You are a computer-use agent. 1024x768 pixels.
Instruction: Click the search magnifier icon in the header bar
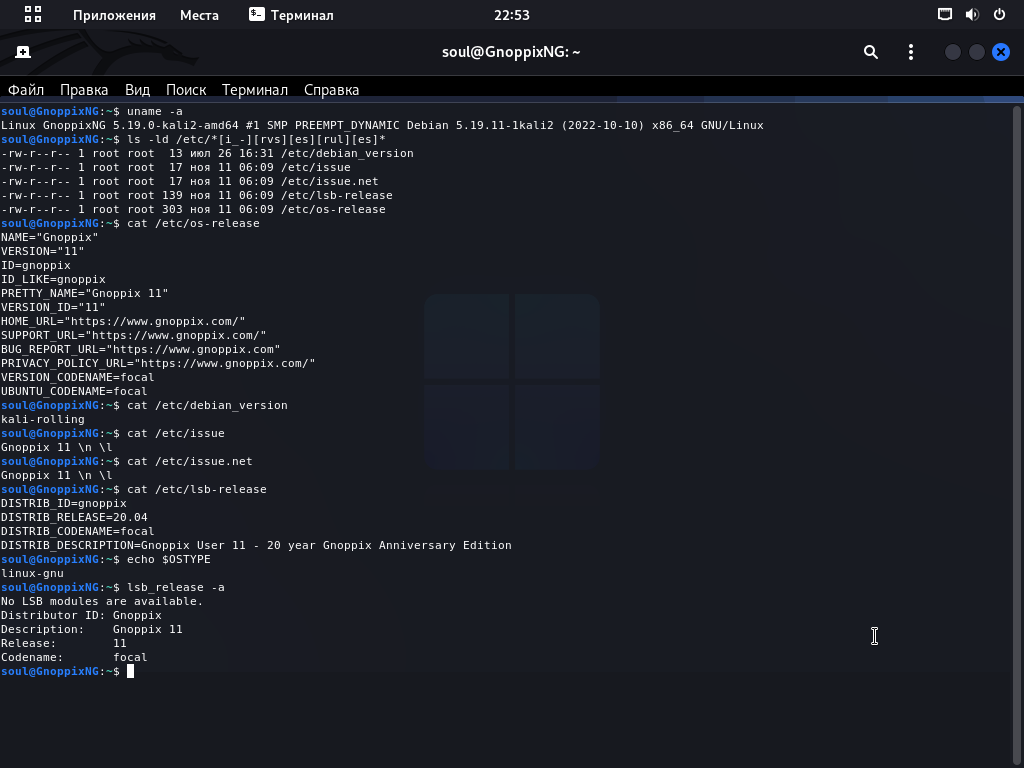[x=871, y=52]
